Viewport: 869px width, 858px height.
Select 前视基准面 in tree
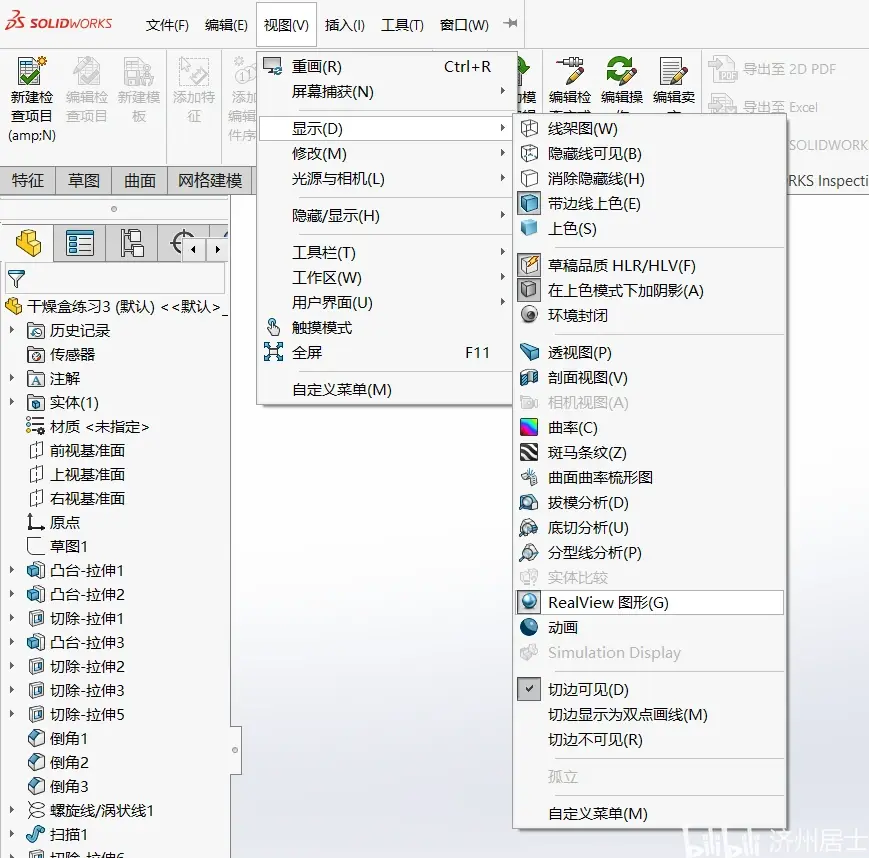coord(76,451)
